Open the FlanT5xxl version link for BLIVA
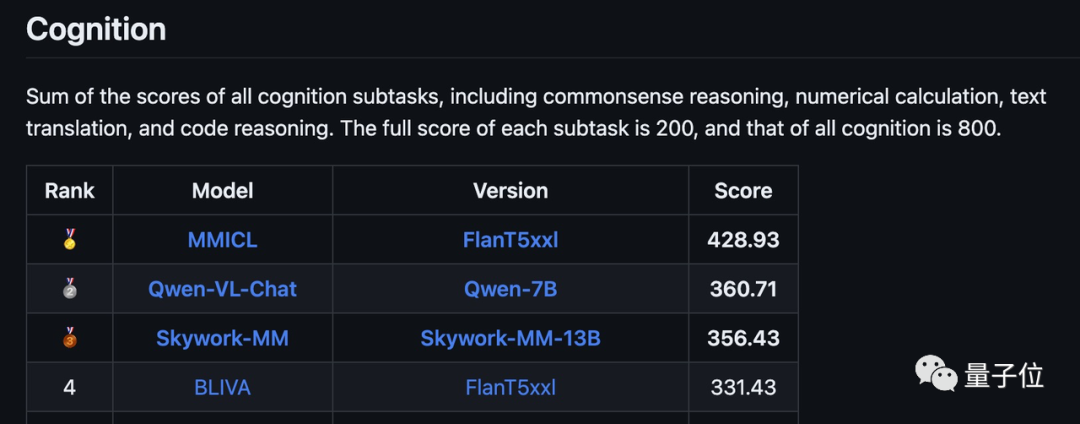This screenshot has height=424, width=1080. click(x=510, y=388)
